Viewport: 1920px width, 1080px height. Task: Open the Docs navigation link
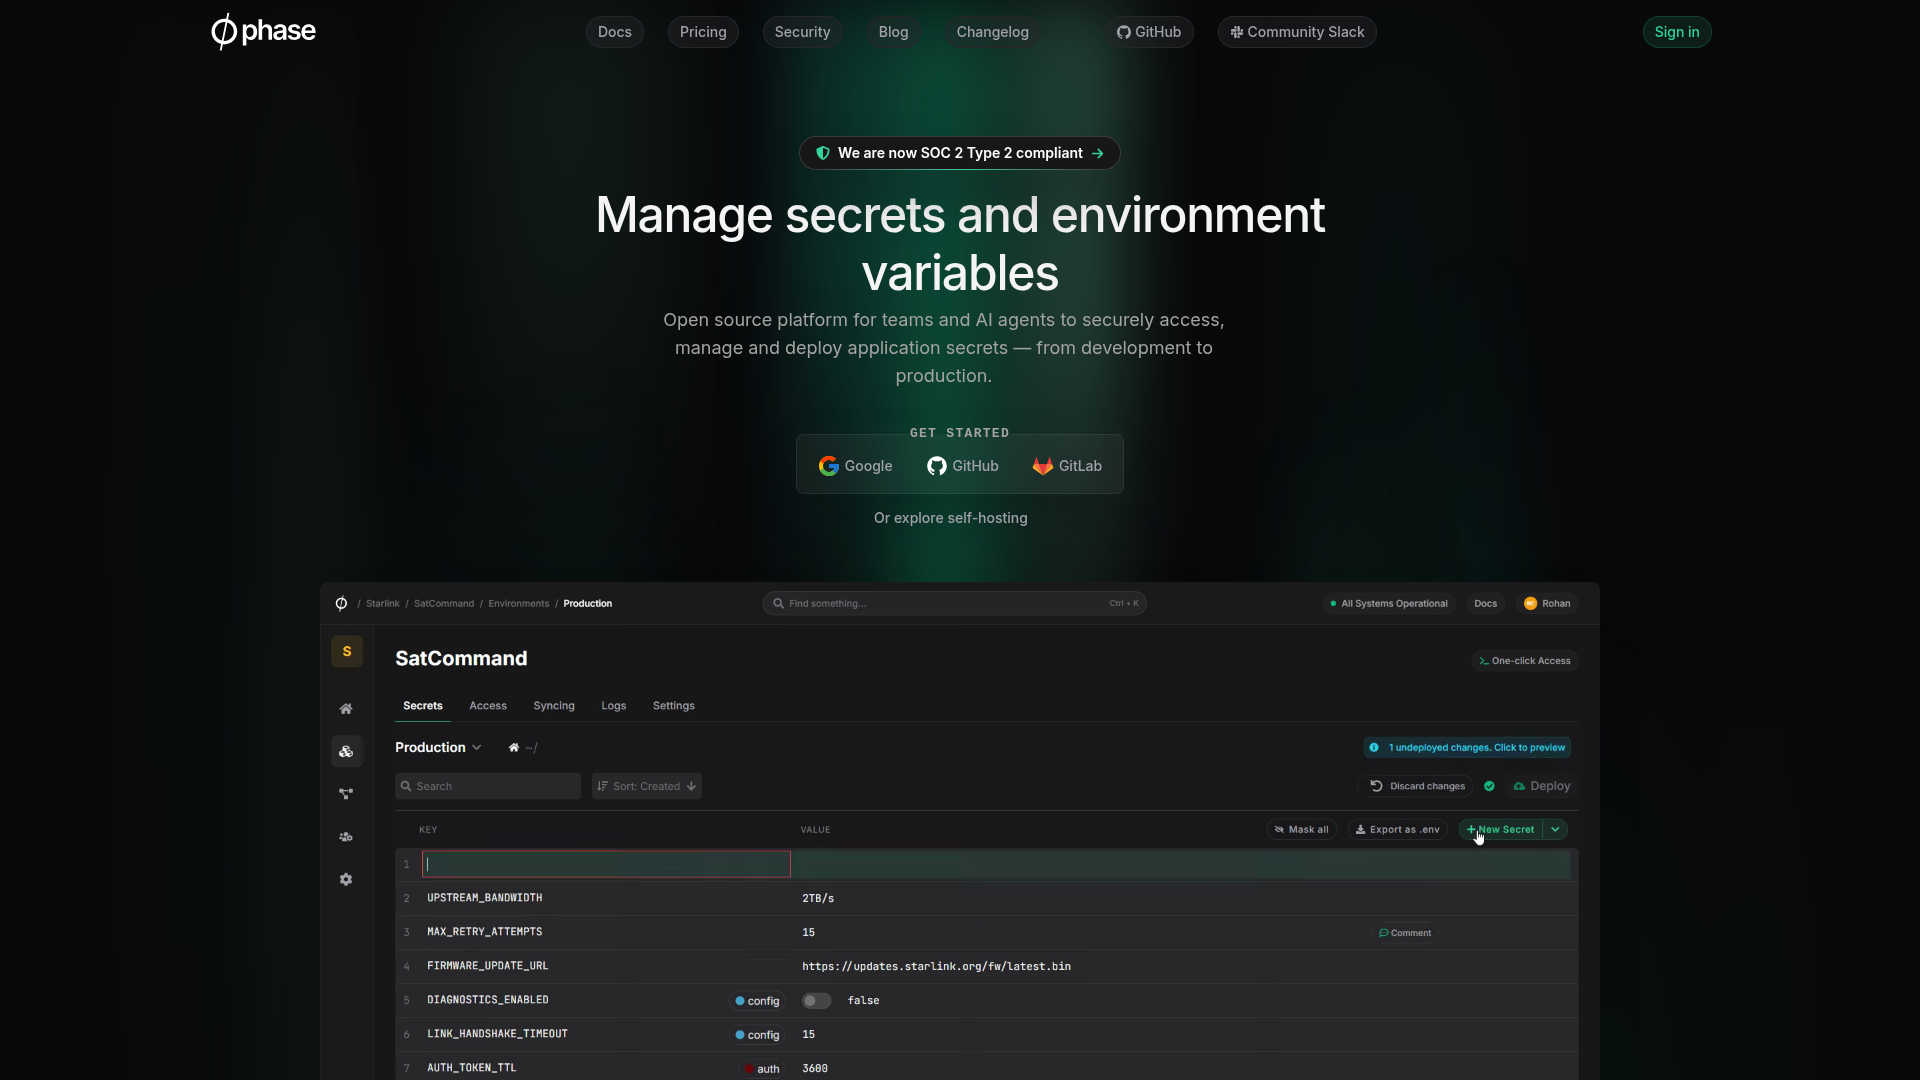pyautogui.click(x=614, y=32)
